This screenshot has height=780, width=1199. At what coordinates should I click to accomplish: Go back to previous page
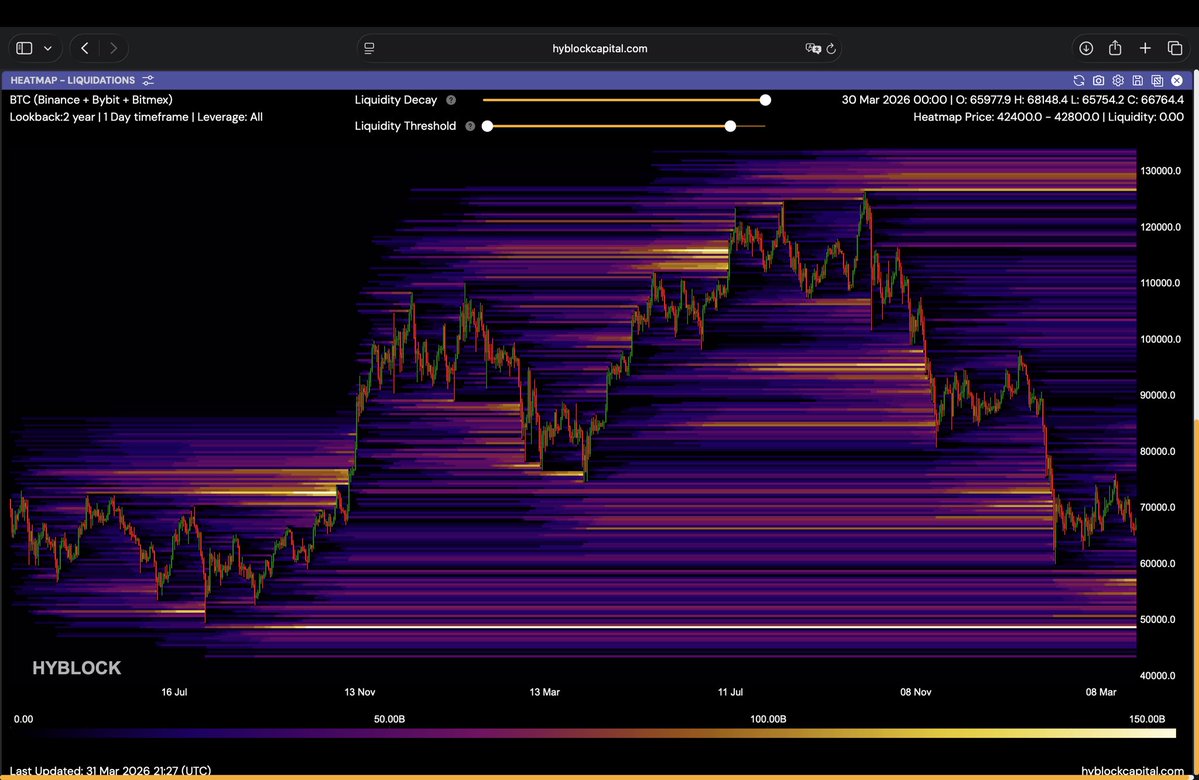(85, 48)
